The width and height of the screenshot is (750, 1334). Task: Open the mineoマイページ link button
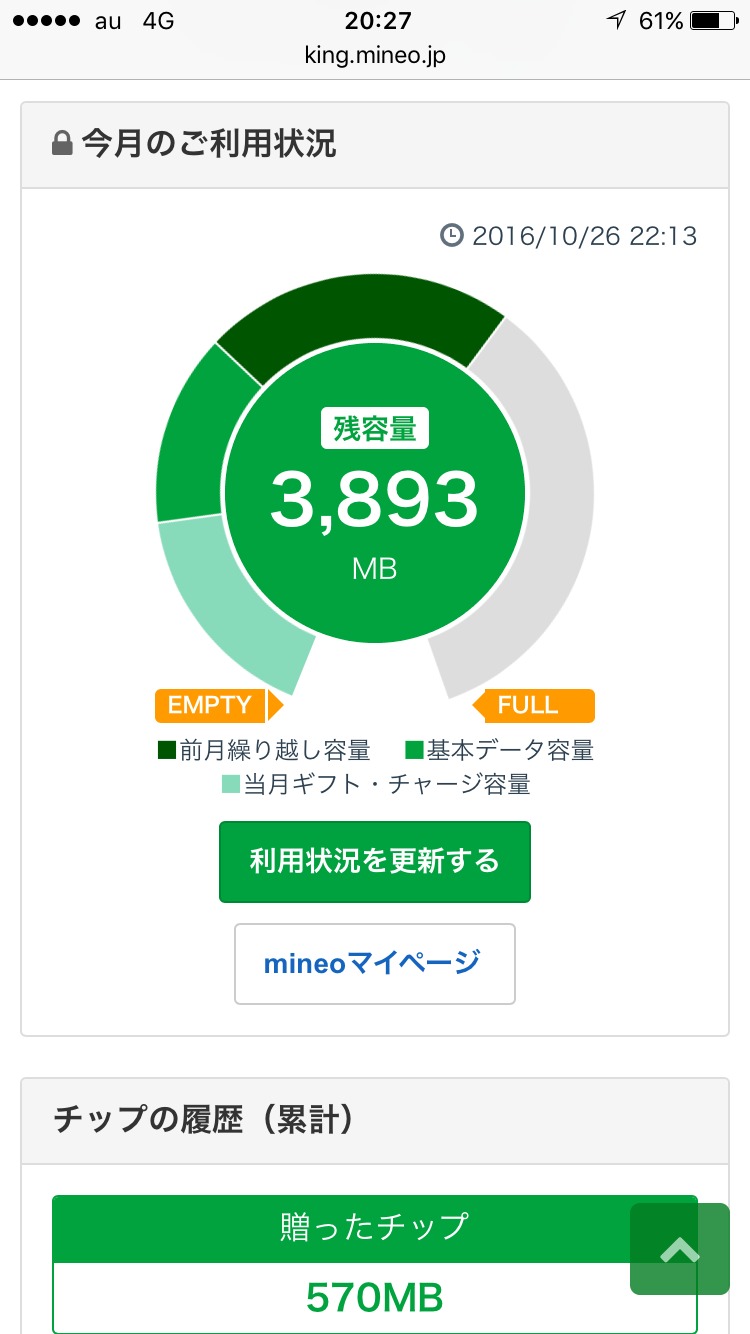click(374, 963)
